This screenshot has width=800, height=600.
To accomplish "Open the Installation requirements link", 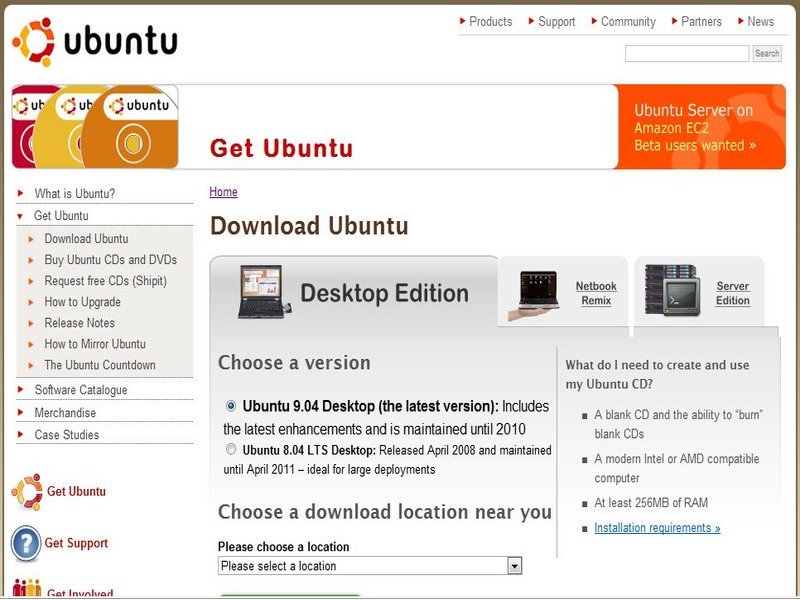I will click(x=657, y=528).
